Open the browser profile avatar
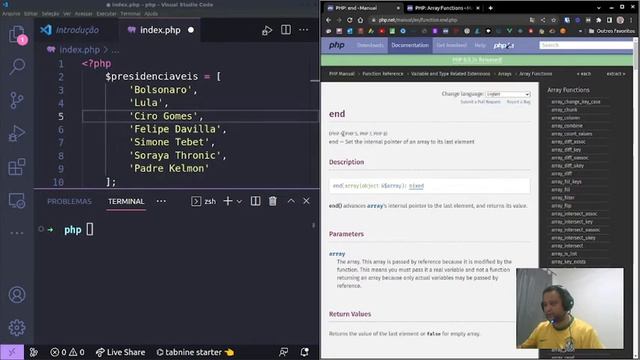The width and height of the screenshot is (640, 360). [620, 20]
